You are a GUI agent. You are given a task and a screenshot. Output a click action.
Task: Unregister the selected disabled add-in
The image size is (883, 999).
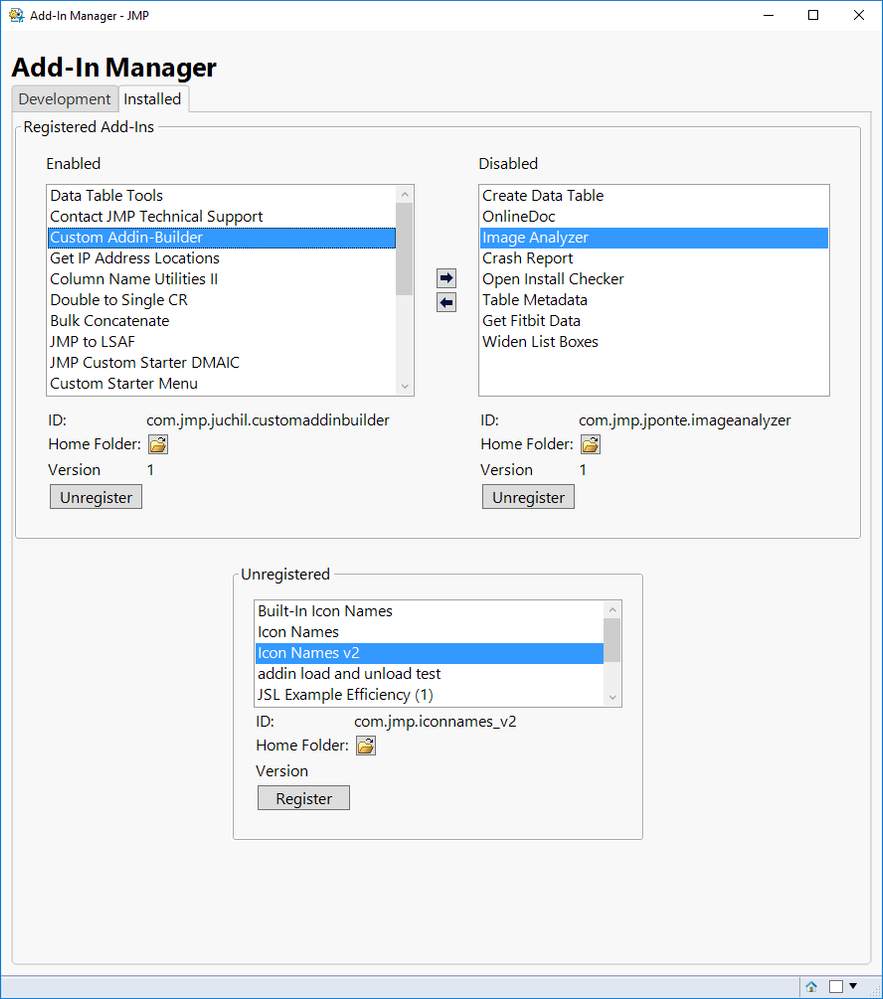pyautogui.click(x=528, y=497)
